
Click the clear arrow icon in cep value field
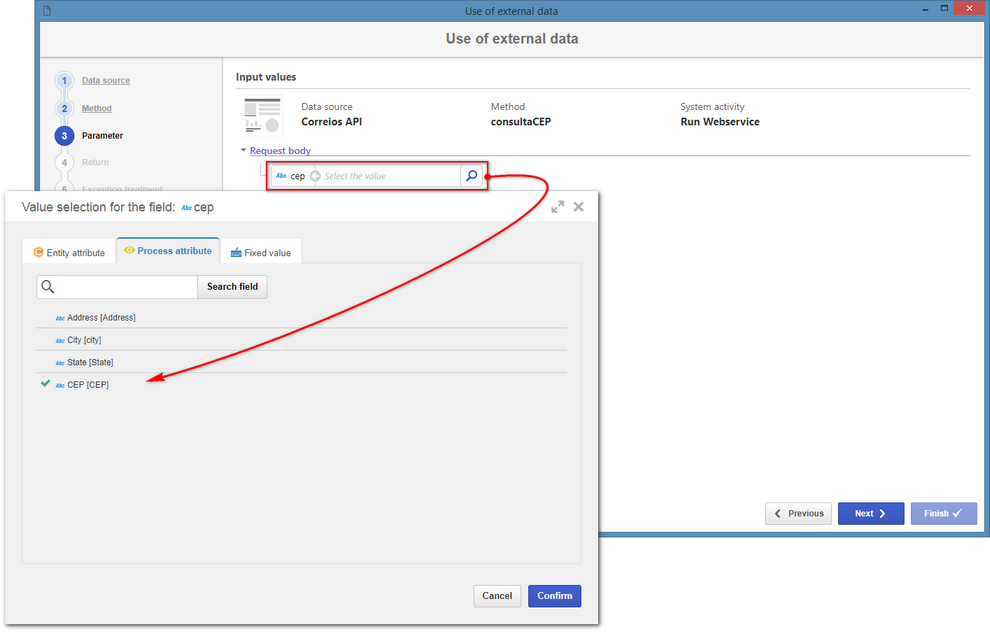315,176
